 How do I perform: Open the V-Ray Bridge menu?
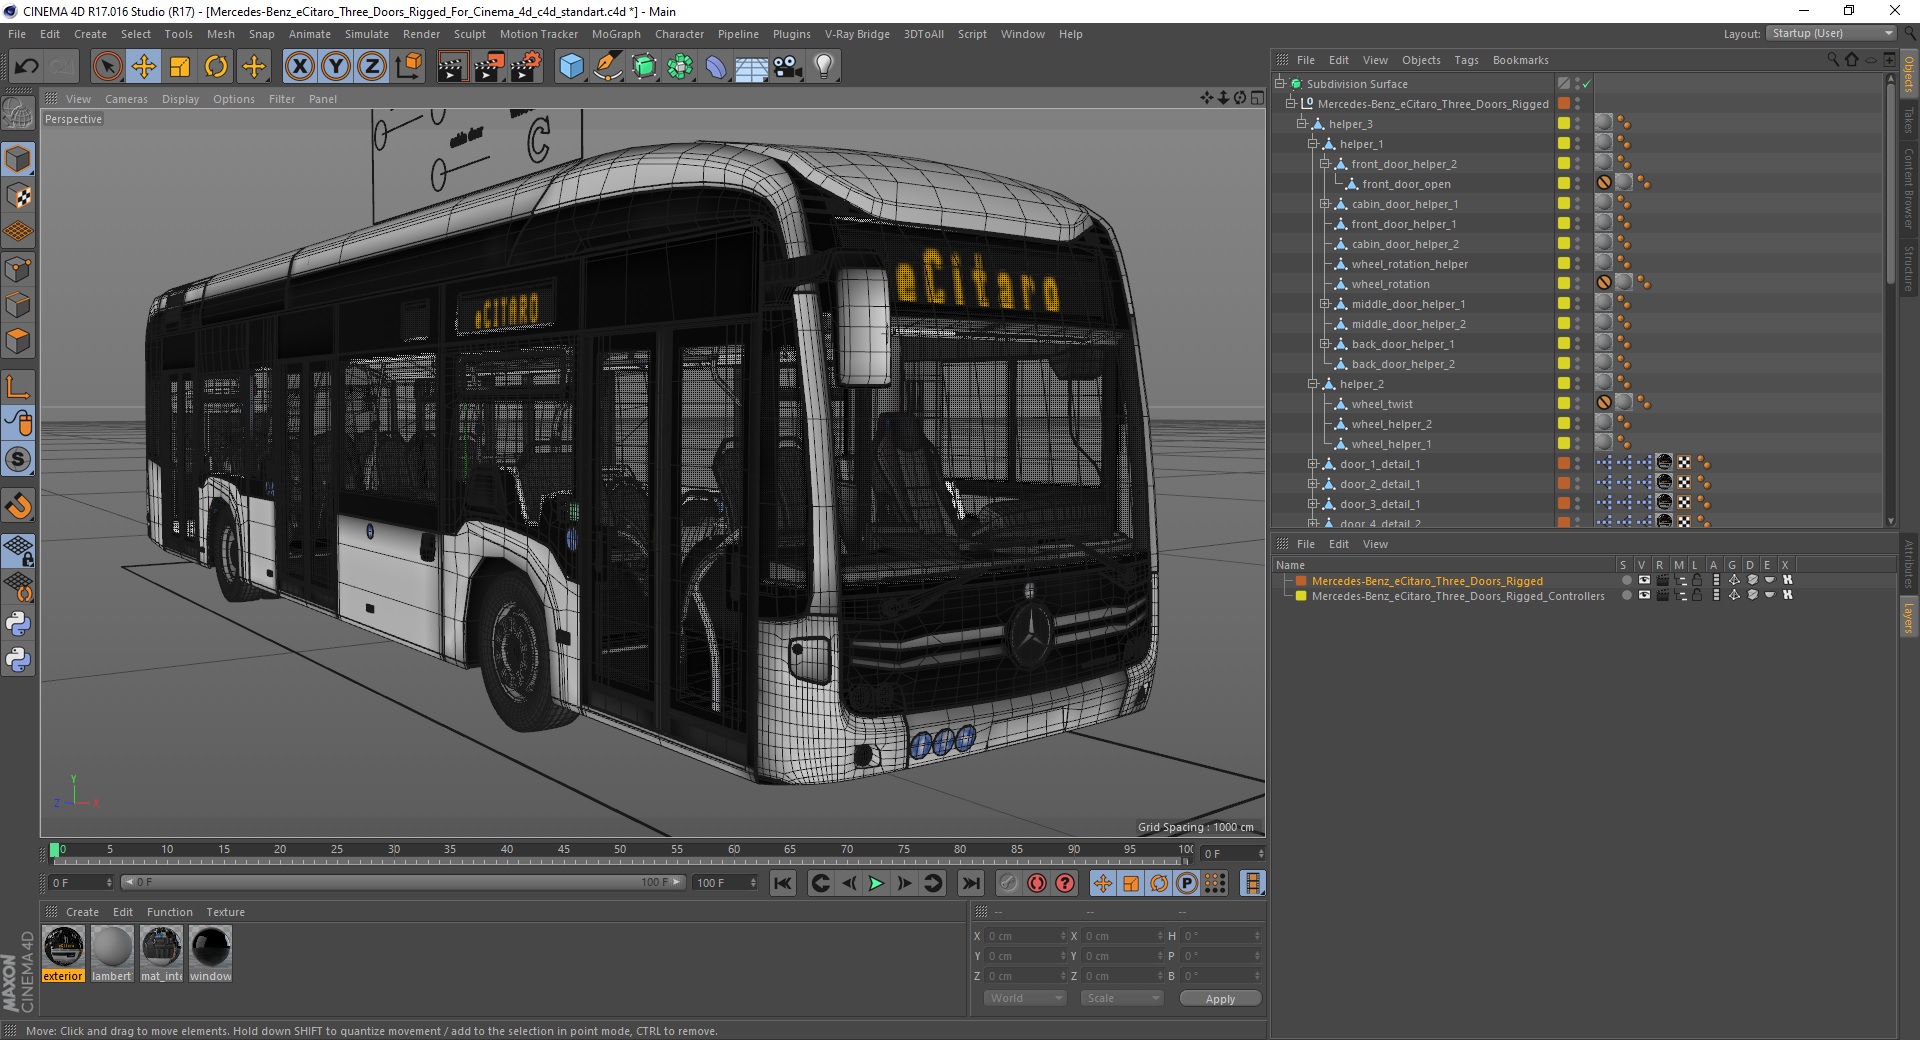(857, 34)
